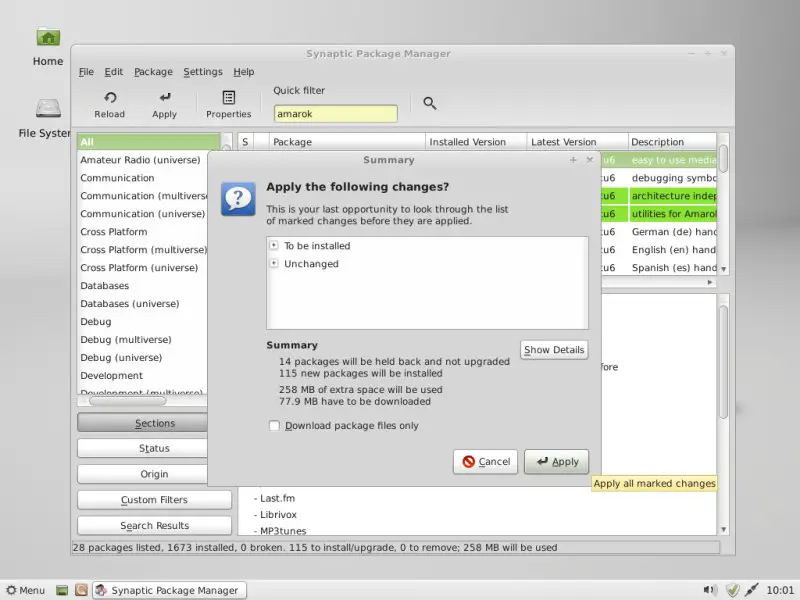
Task: Expand the To be installed list
Action: 274,245
